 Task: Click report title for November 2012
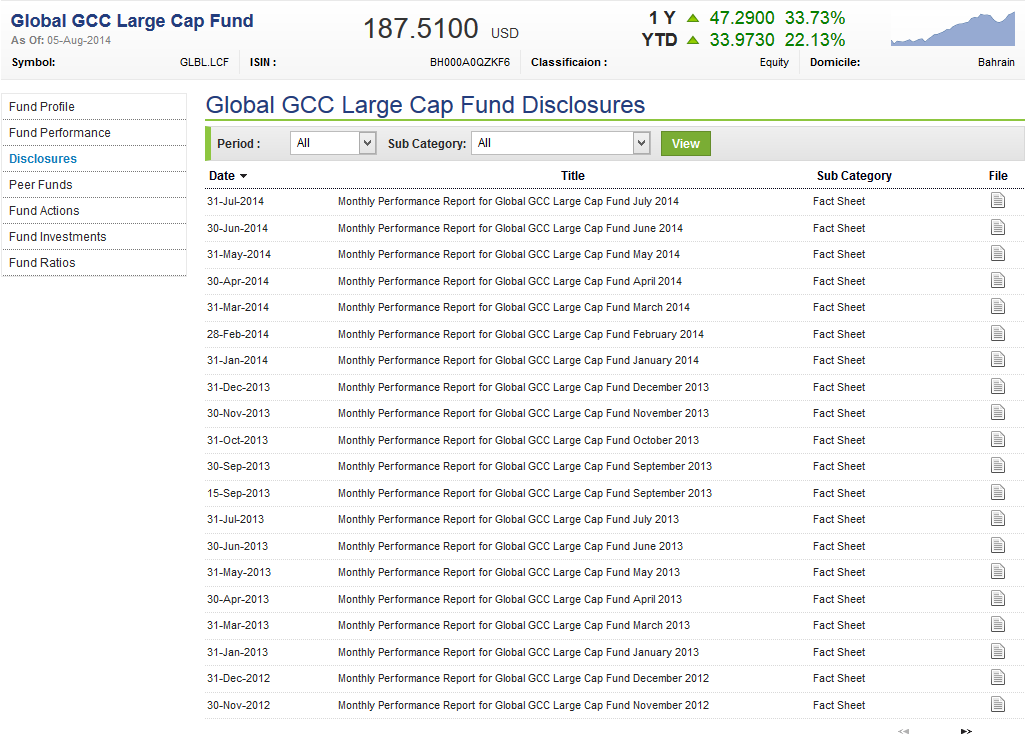pyautogui.click(x=524, y=705)
